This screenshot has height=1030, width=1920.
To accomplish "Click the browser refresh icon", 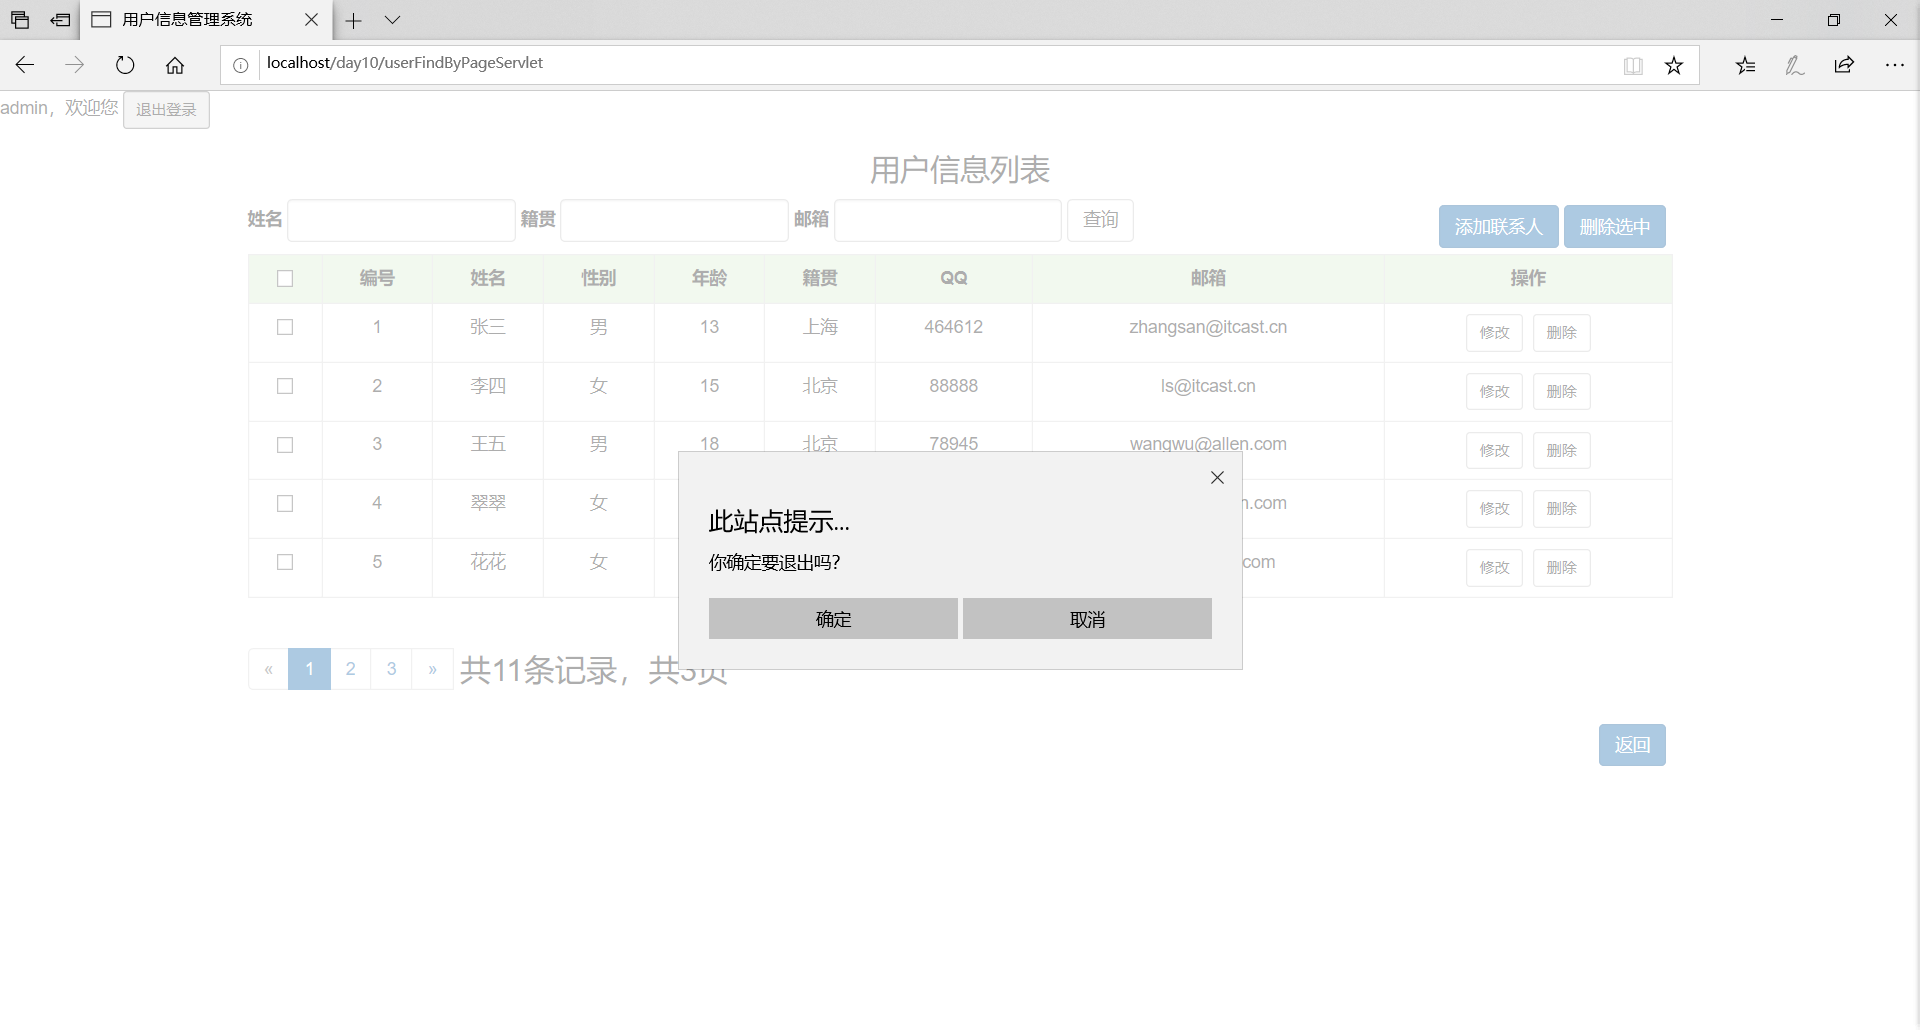I will (x=125, y=65).
